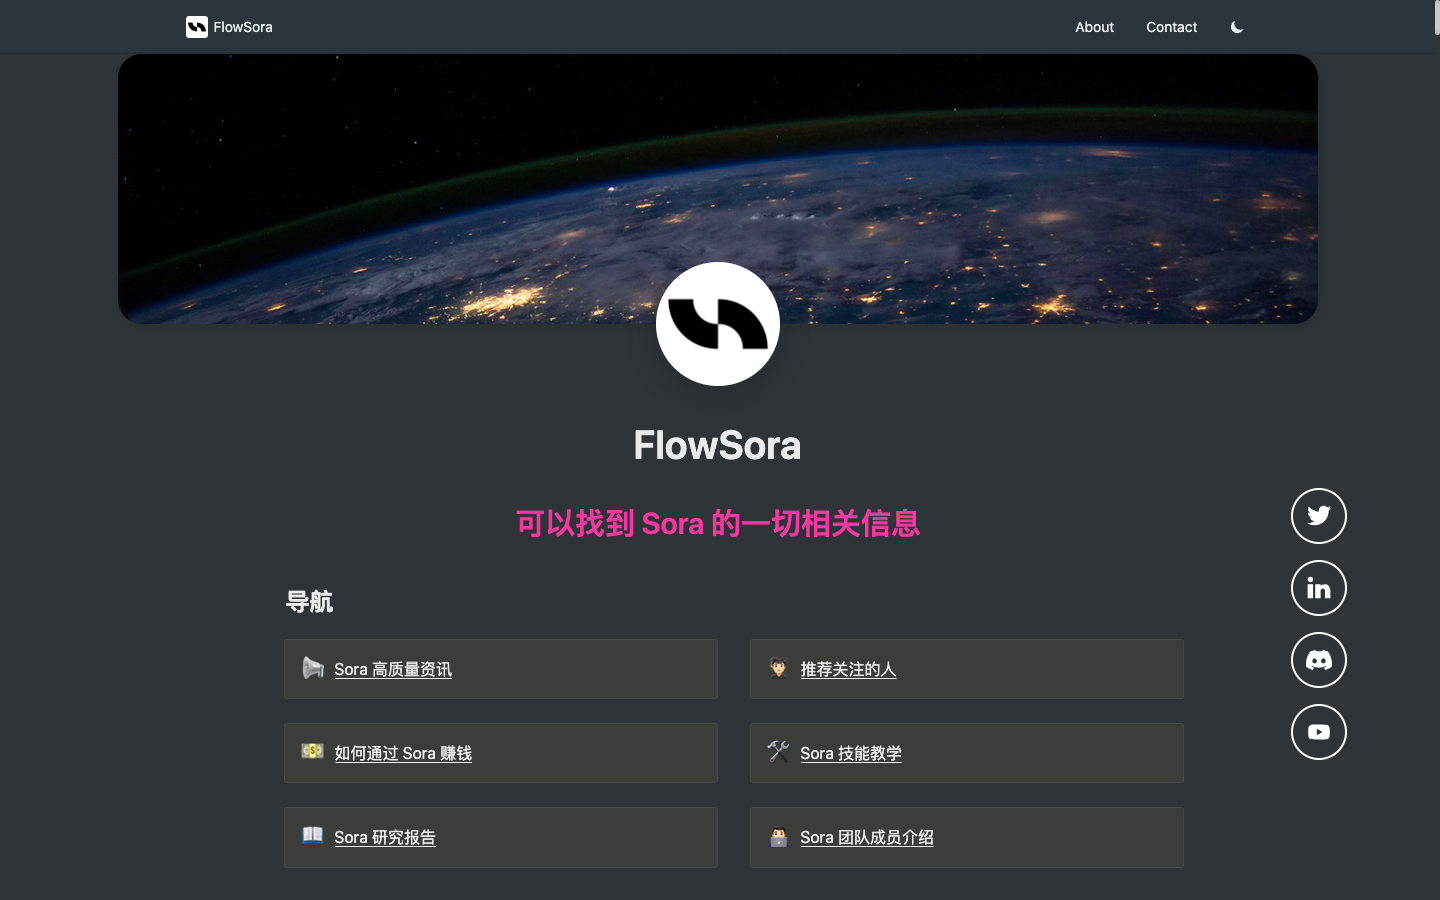Open the YouTube social link
Screen dimensions: 1440x900
[1318, 732]
